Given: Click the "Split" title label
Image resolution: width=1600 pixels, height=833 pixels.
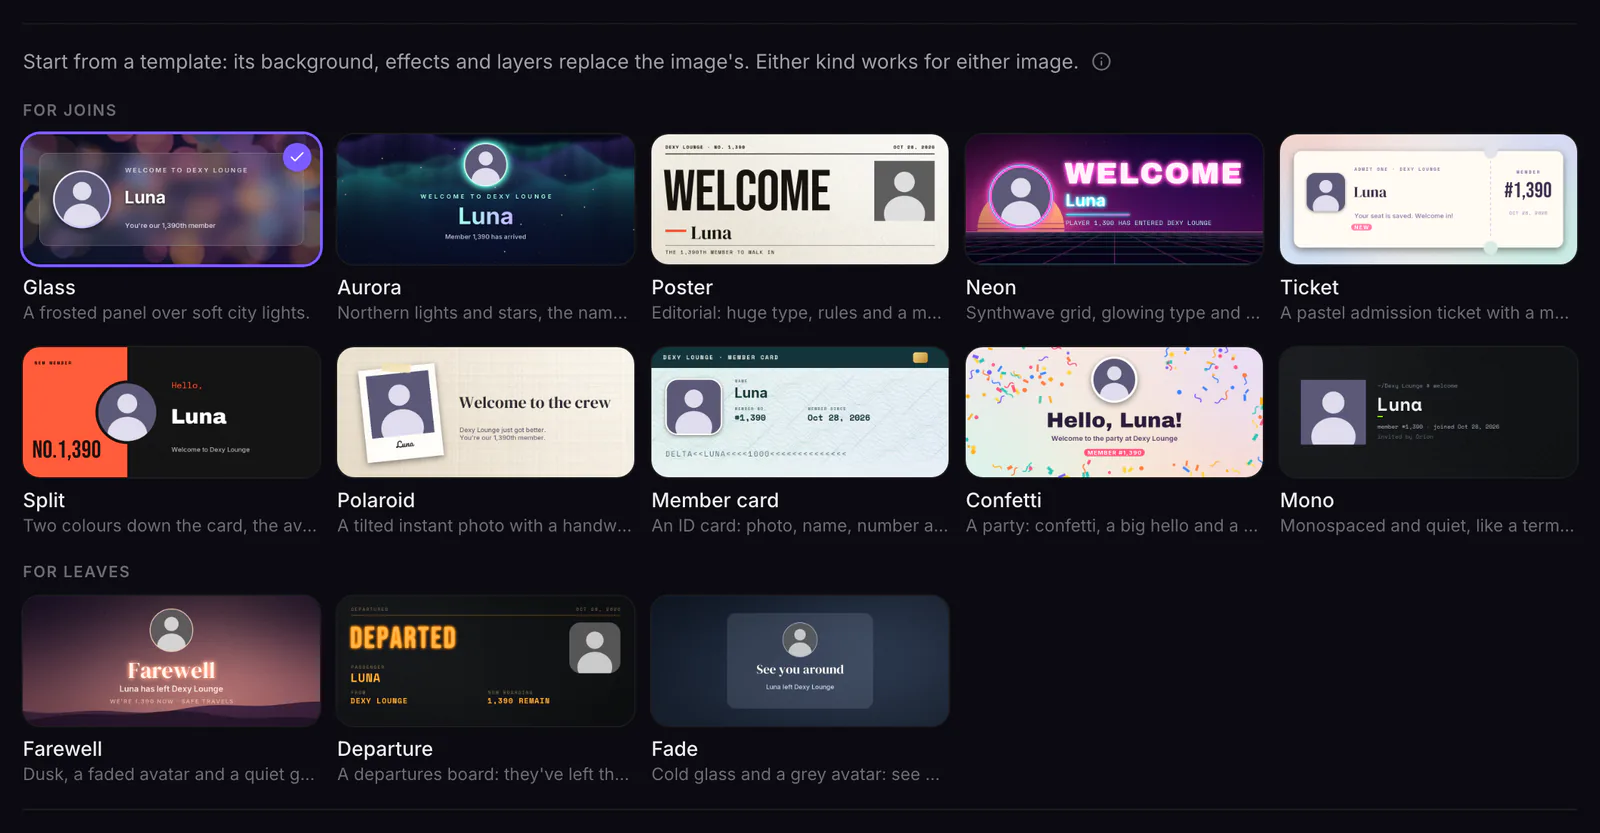Looking at the screenshot, I should pyautogui.click(x=44, y=501).
